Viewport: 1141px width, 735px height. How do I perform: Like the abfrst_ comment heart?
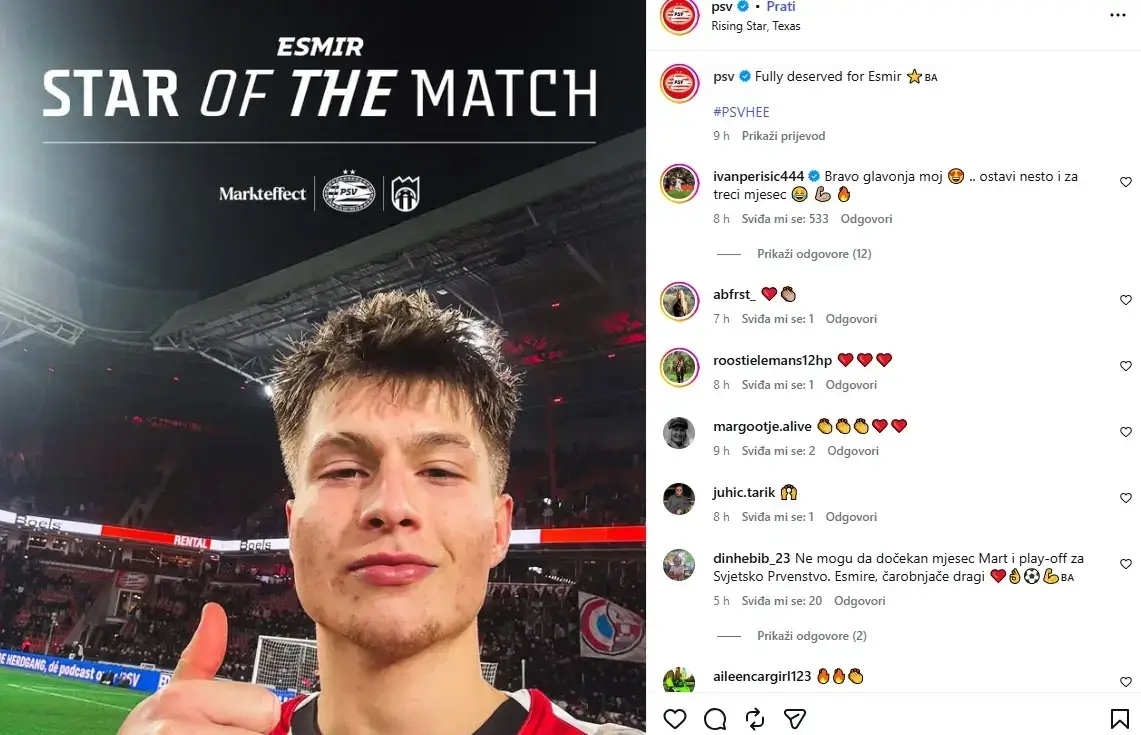(x=1126, y=300)
